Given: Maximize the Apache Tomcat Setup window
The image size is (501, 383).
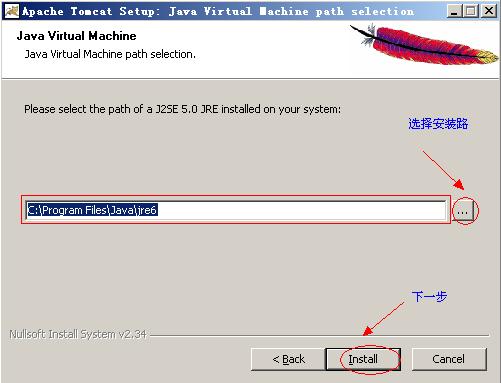Looking at the screenshot, I should 470,11.
